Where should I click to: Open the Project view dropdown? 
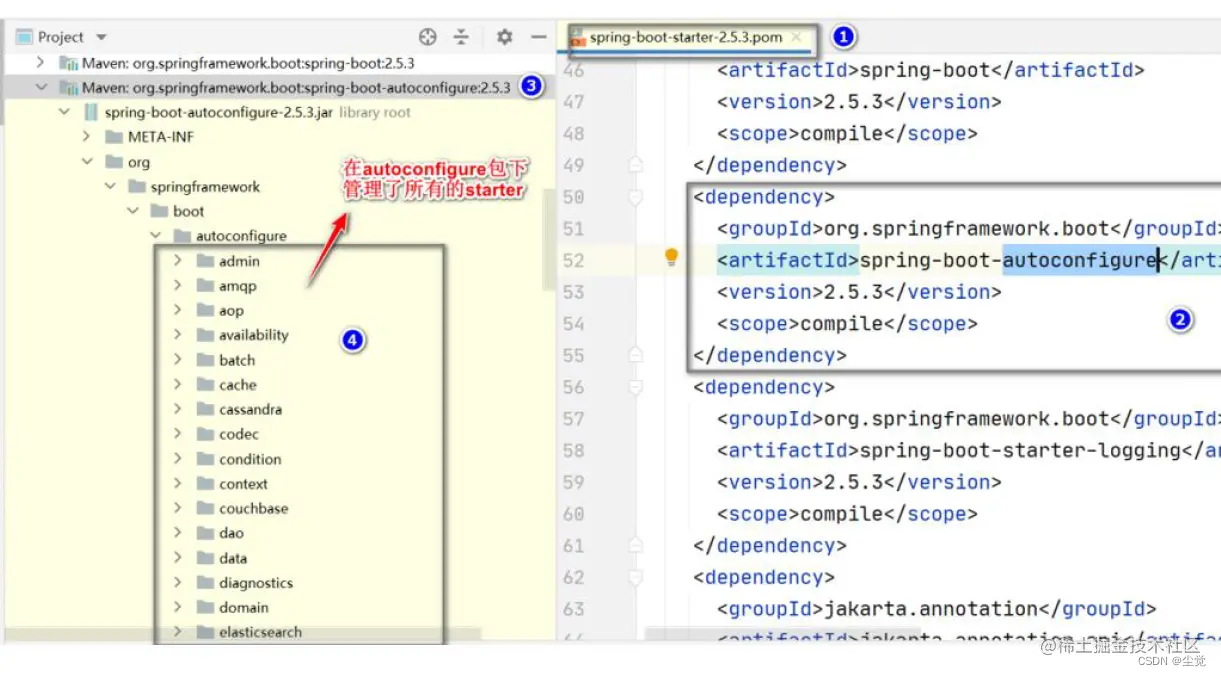(101, 37)
